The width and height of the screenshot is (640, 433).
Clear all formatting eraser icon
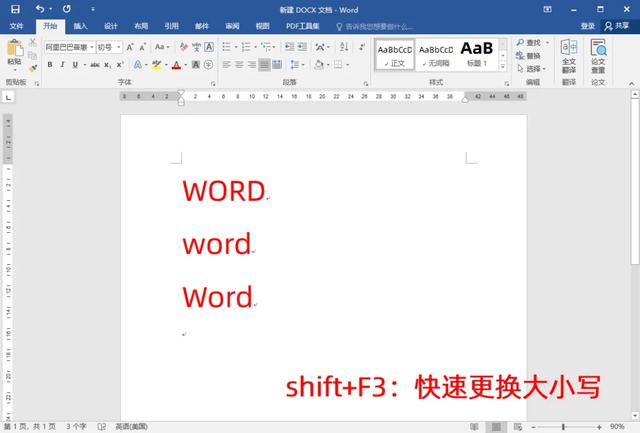pos(184,47)
